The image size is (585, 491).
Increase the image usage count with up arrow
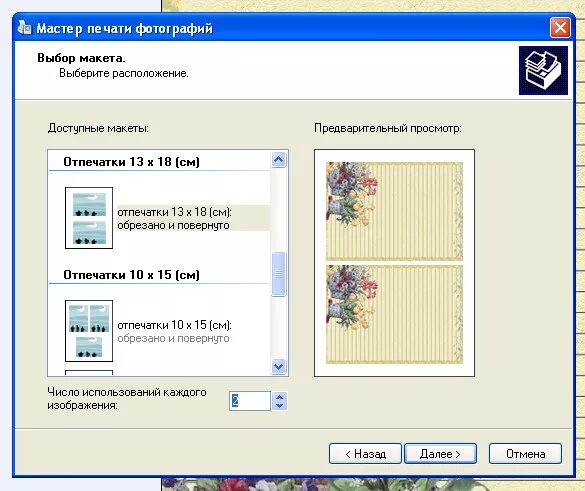point(279,397)
